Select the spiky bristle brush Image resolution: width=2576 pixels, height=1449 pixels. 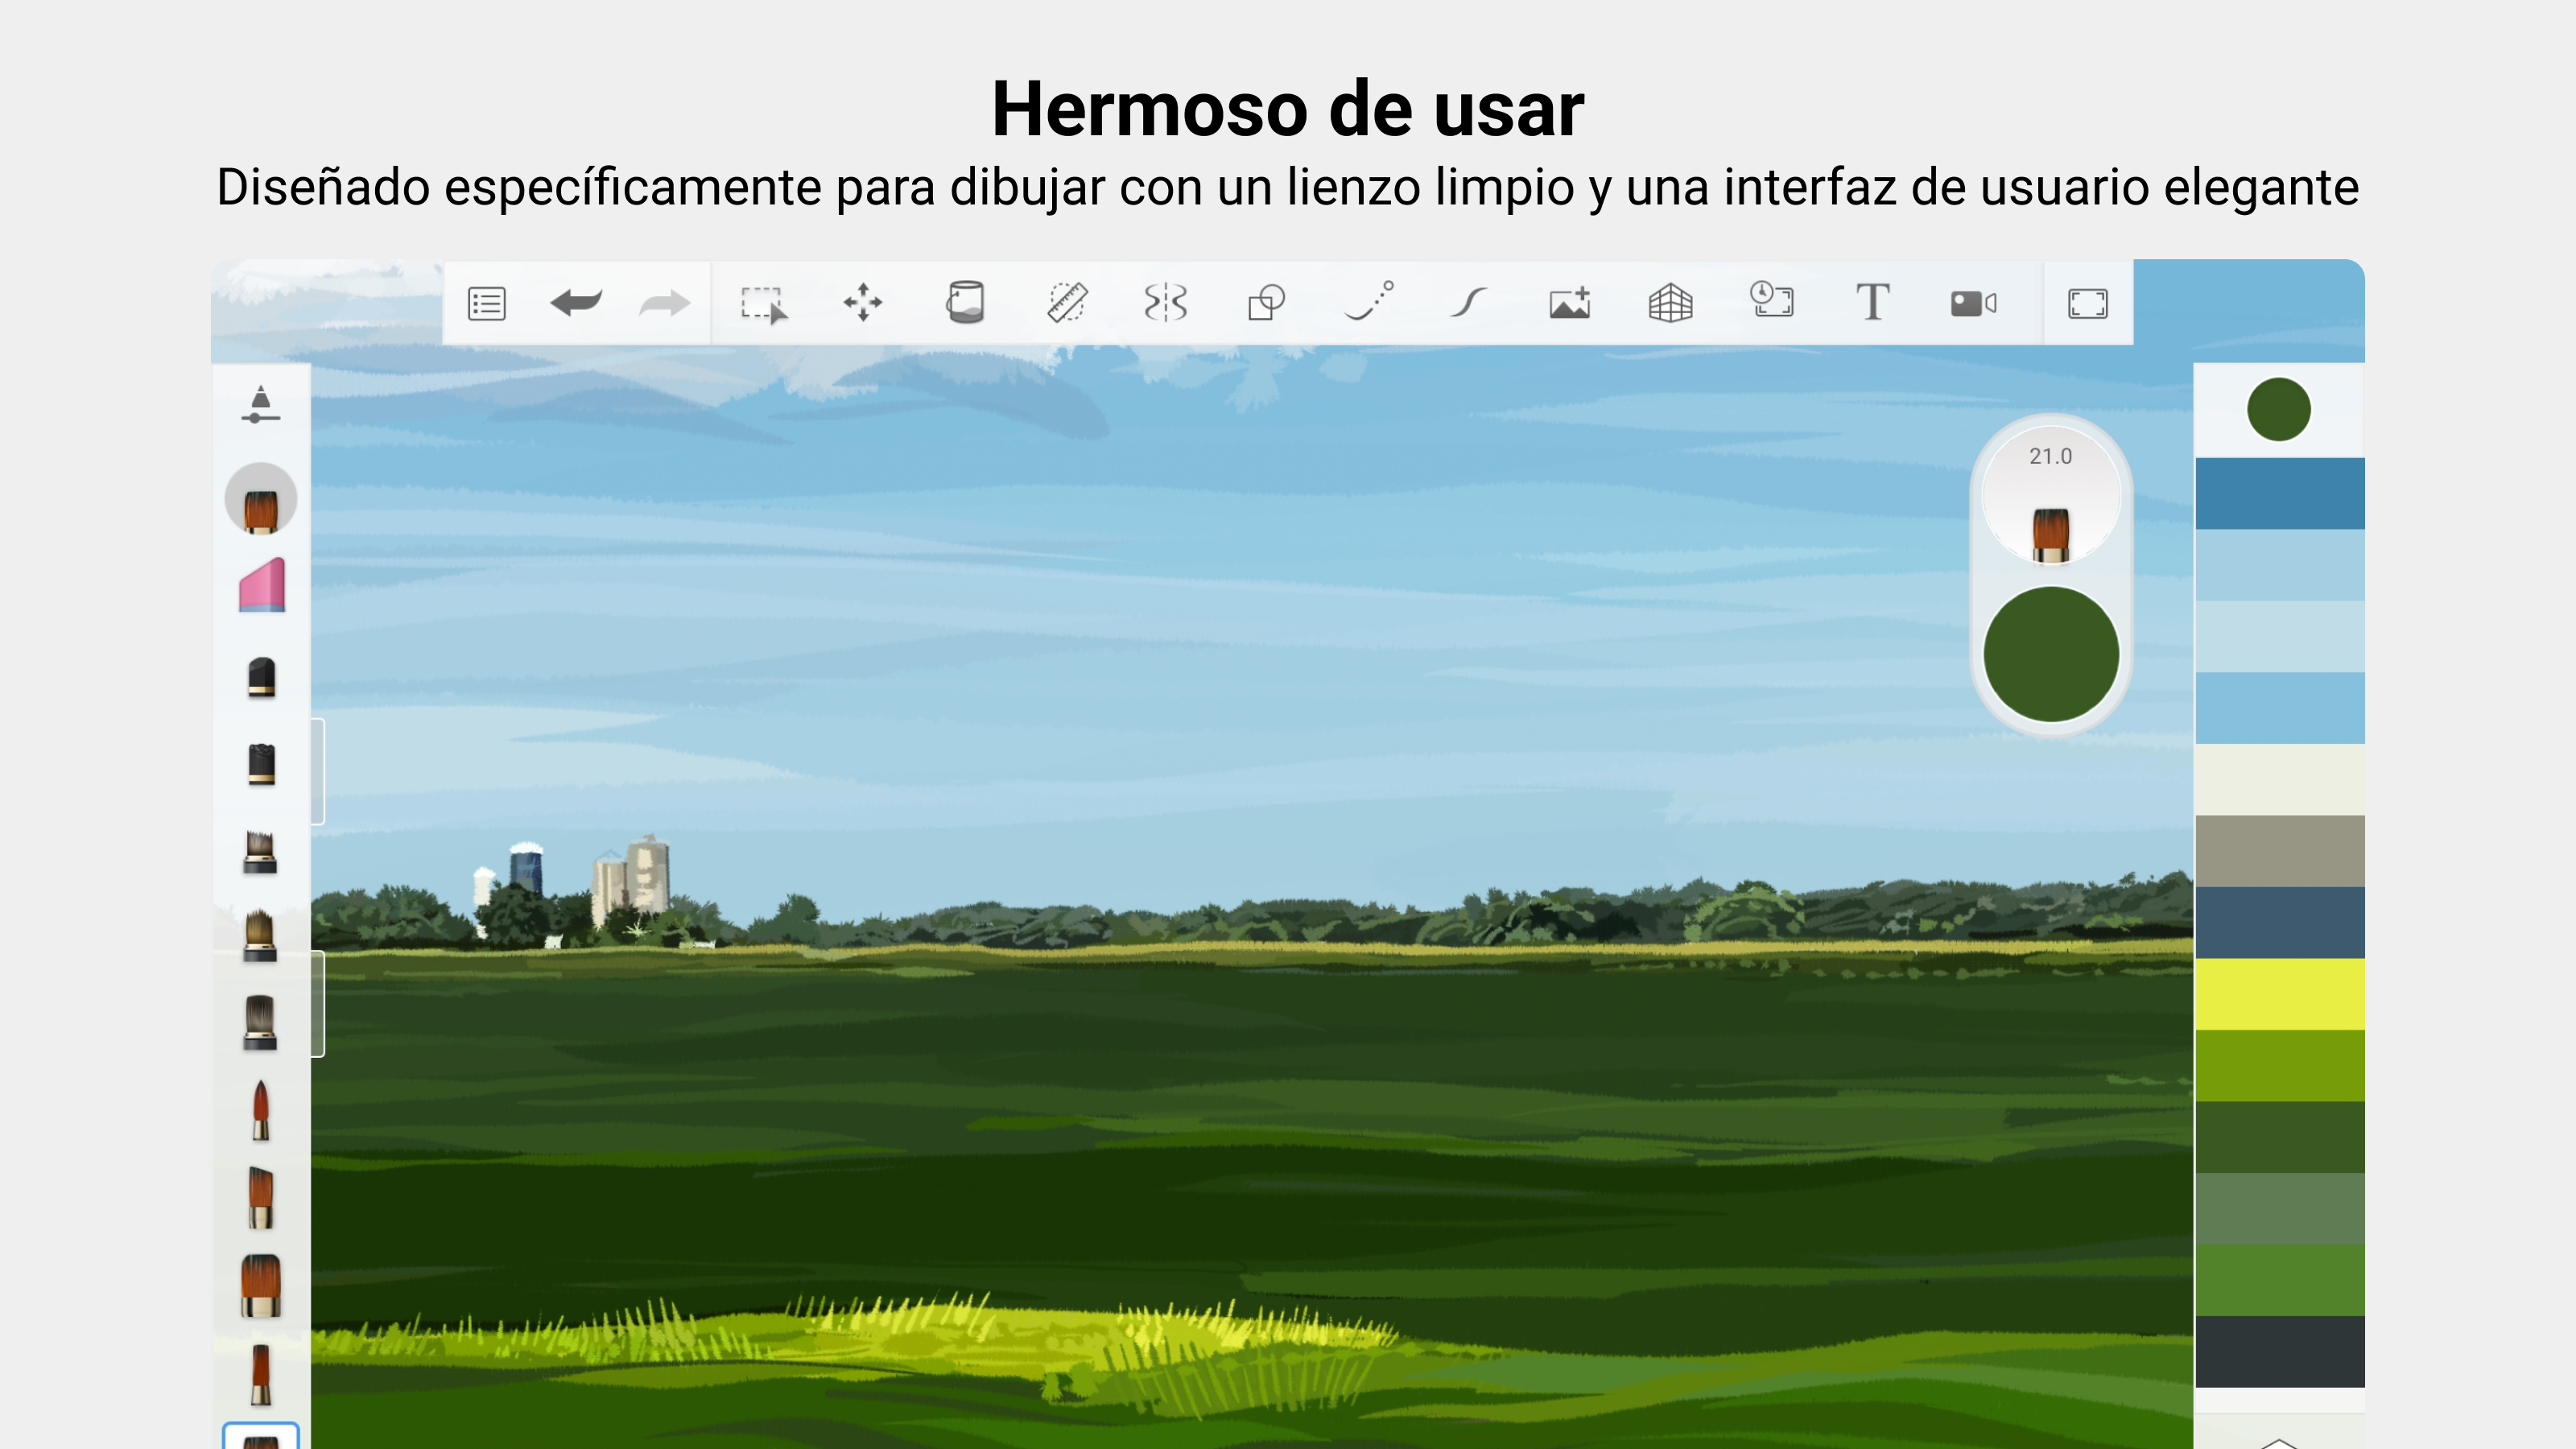pos(260,853)
